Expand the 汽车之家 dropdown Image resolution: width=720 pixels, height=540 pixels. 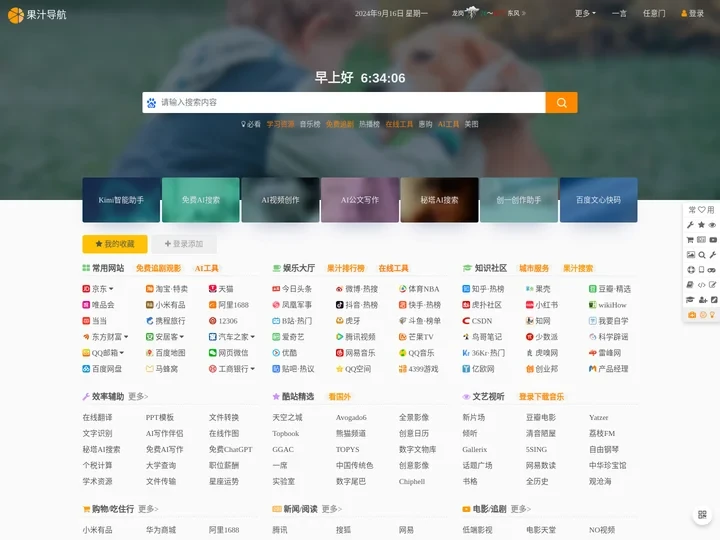click(x=253, y=337)
